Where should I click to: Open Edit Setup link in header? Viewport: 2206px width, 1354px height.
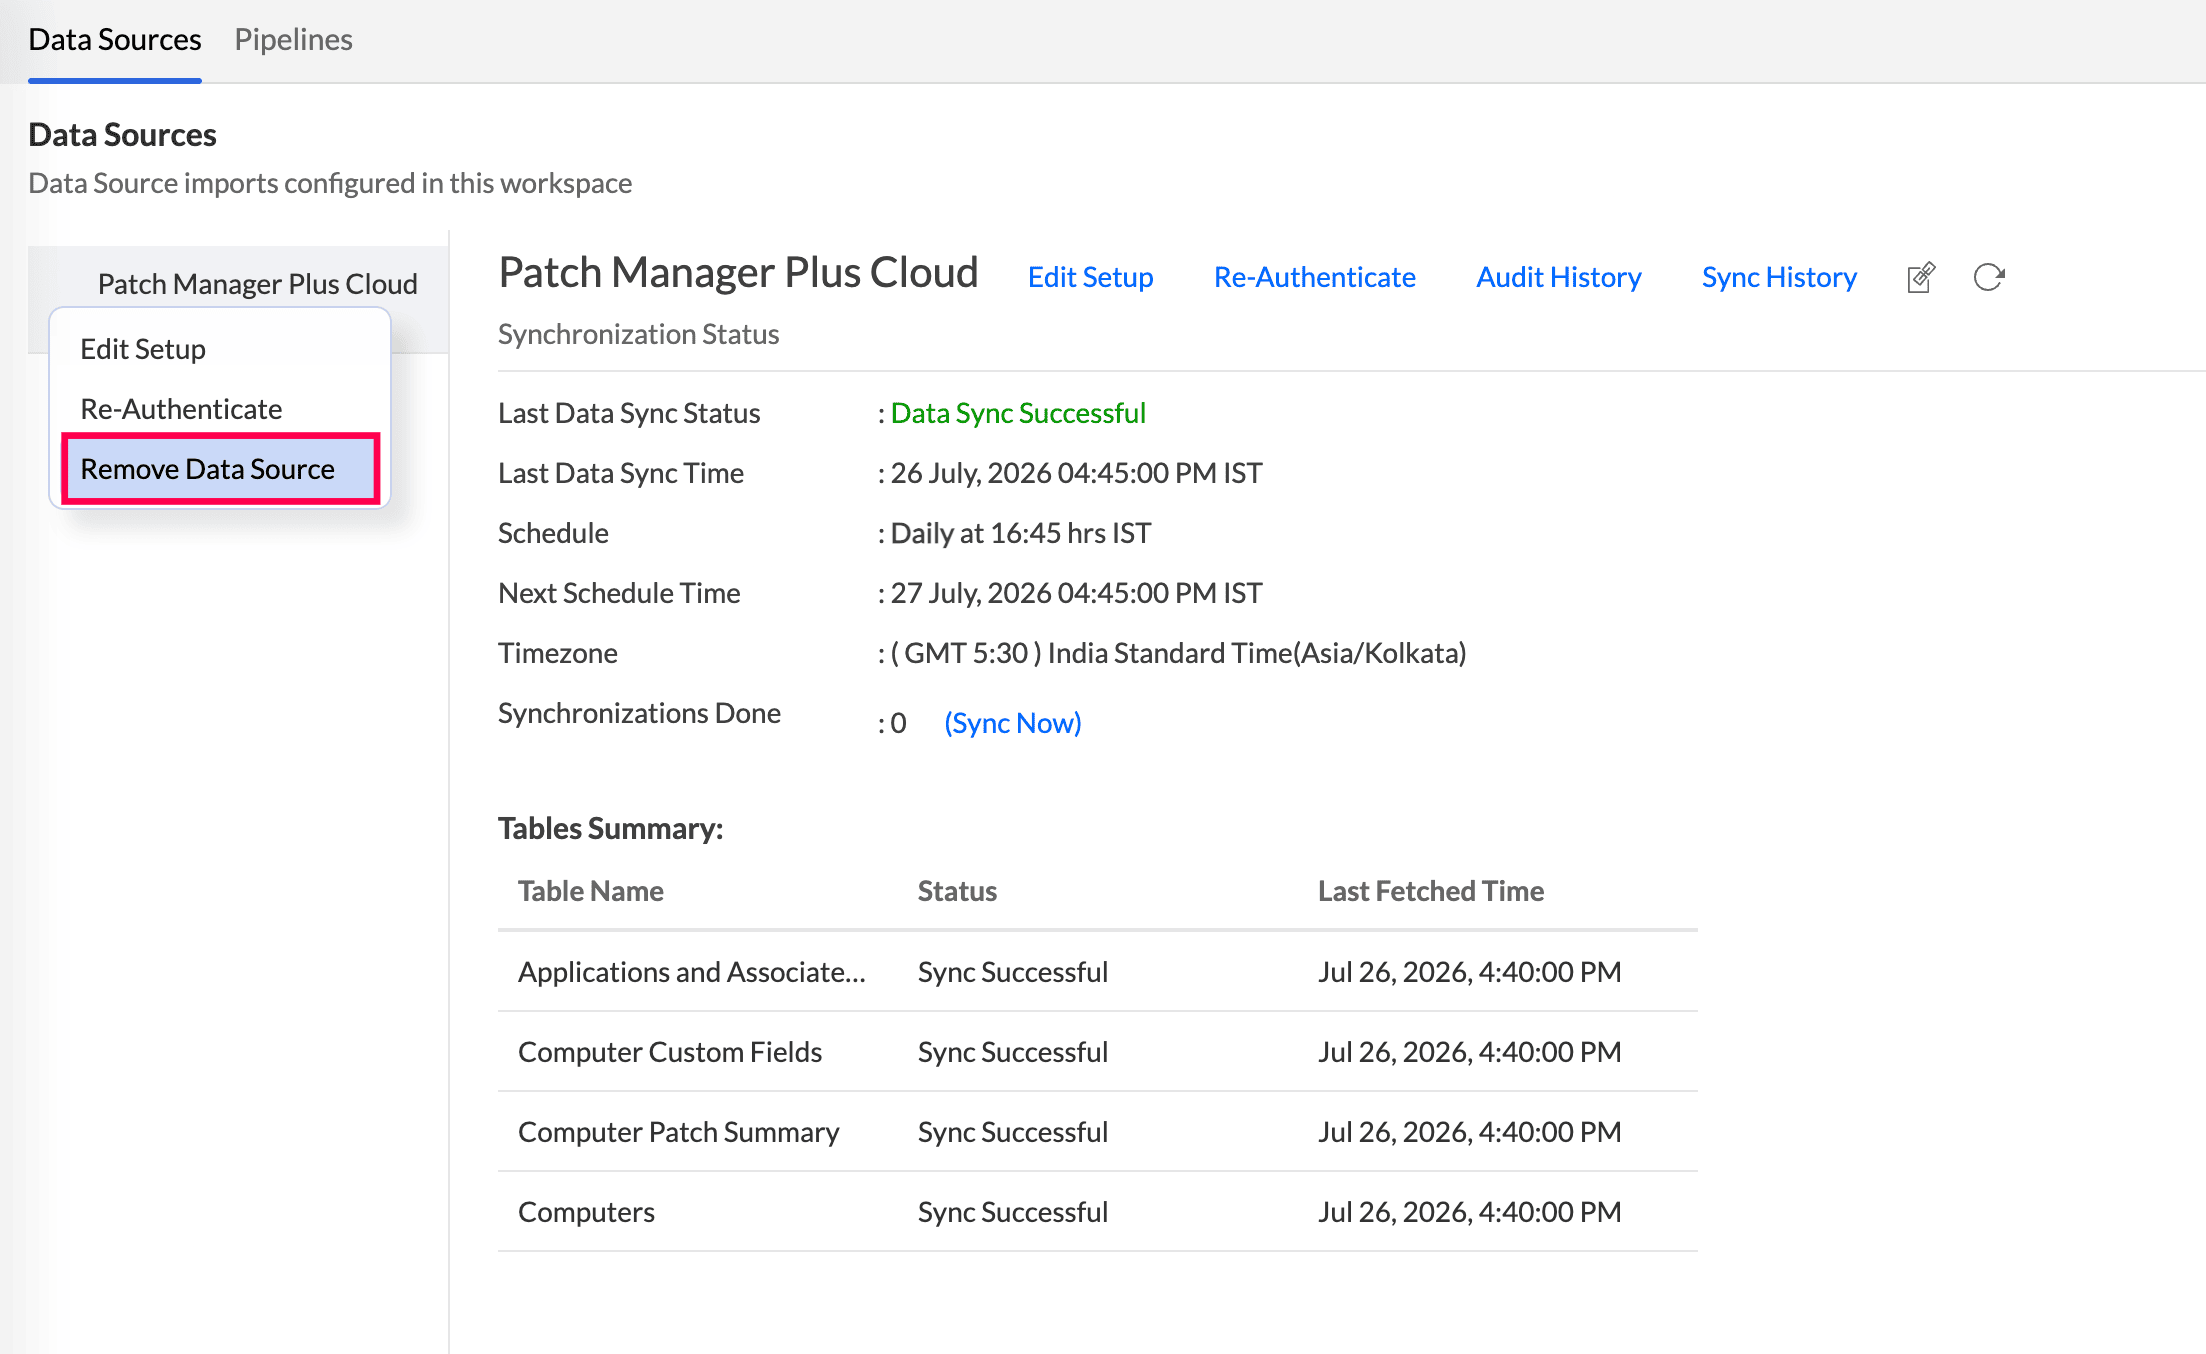tap(1090, 277)
